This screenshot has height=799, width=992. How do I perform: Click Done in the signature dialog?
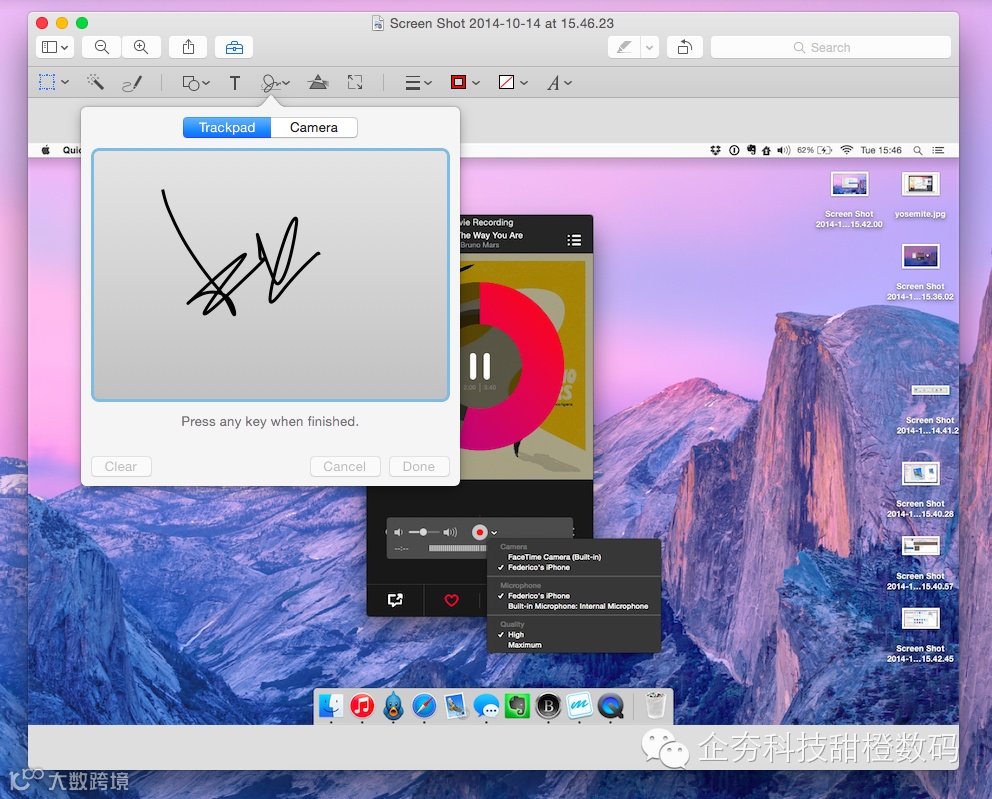pos(419,466)
